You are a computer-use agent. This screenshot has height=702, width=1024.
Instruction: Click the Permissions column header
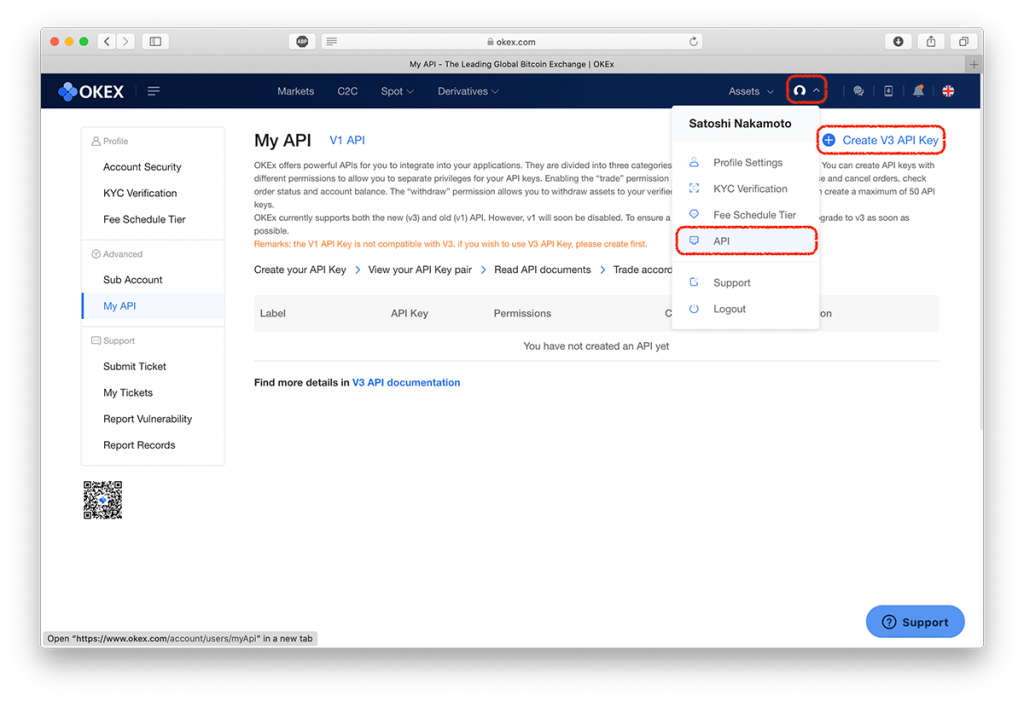522,313
